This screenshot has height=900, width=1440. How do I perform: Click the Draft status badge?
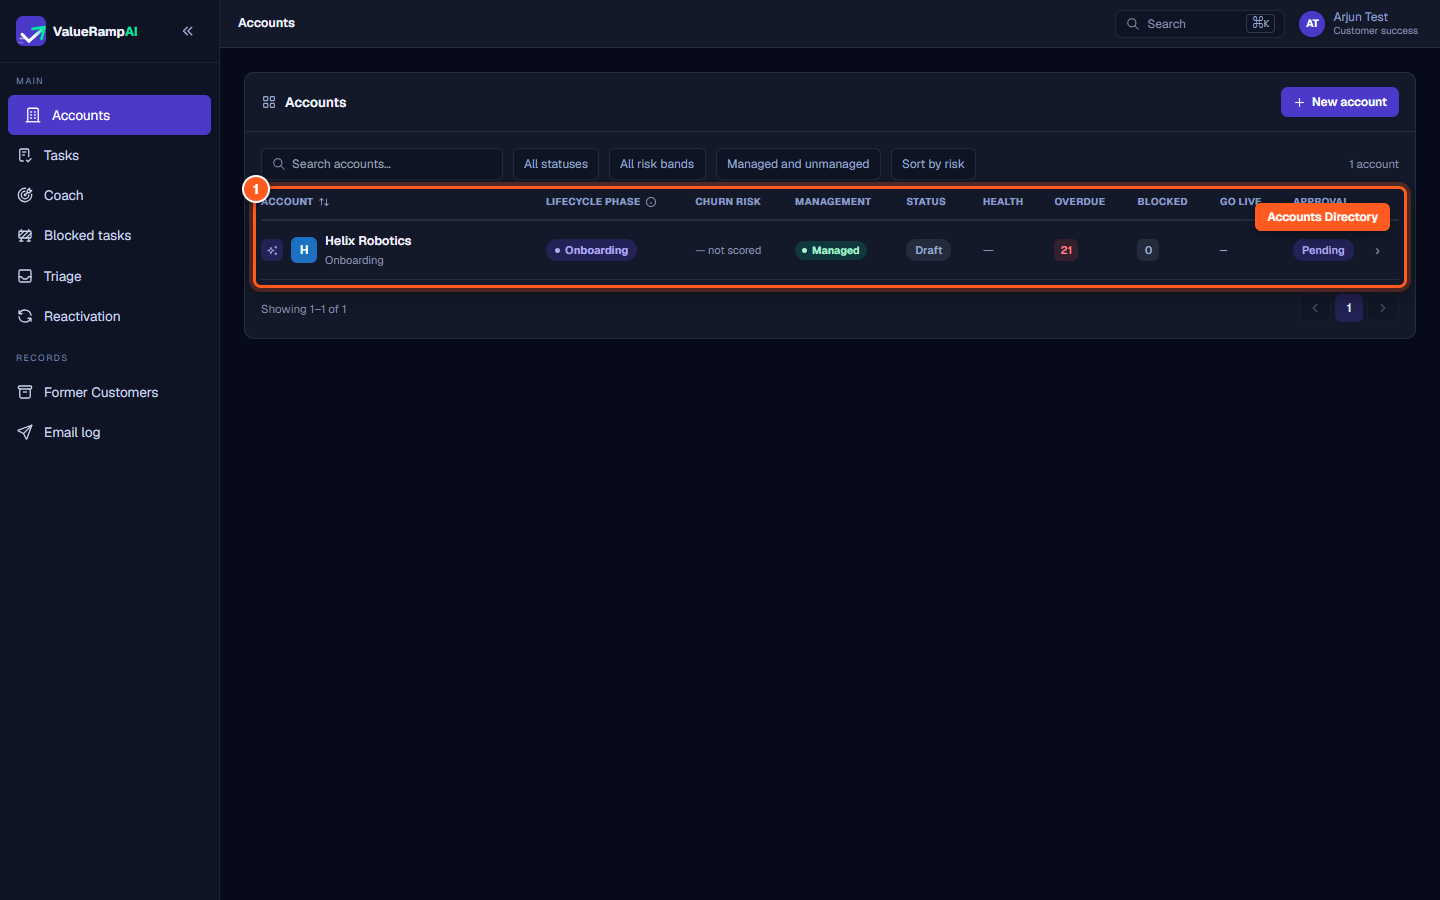pyautogui.click(x=928, y=250)
